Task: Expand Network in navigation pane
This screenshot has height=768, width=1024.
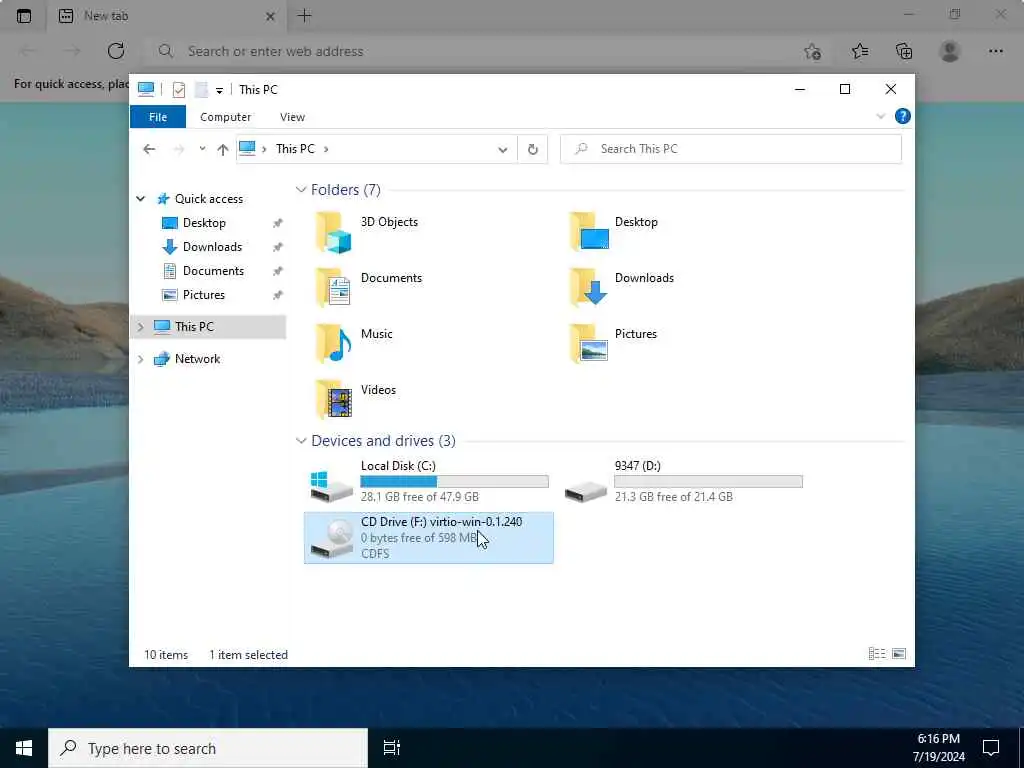Action: 140,359
